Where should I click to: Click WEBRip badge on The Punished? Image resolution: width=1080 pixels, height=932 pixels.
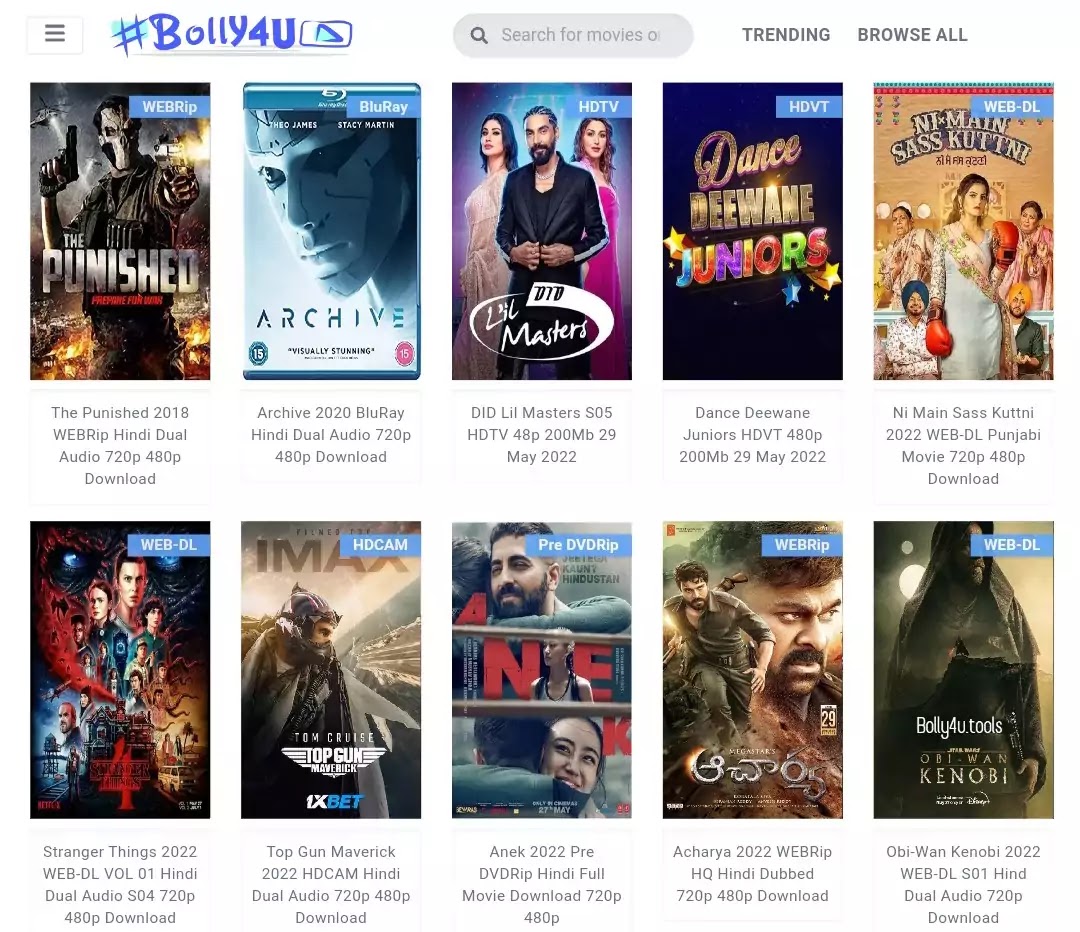click(x=169, y=107)
